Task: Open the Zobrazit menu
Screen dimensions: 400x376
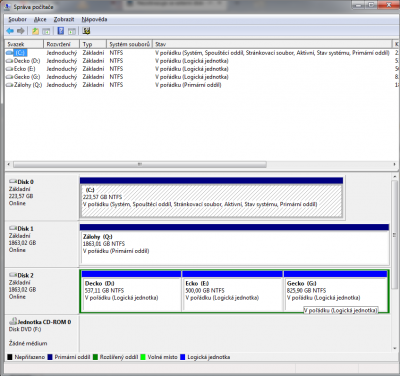Action: (64, 19)
